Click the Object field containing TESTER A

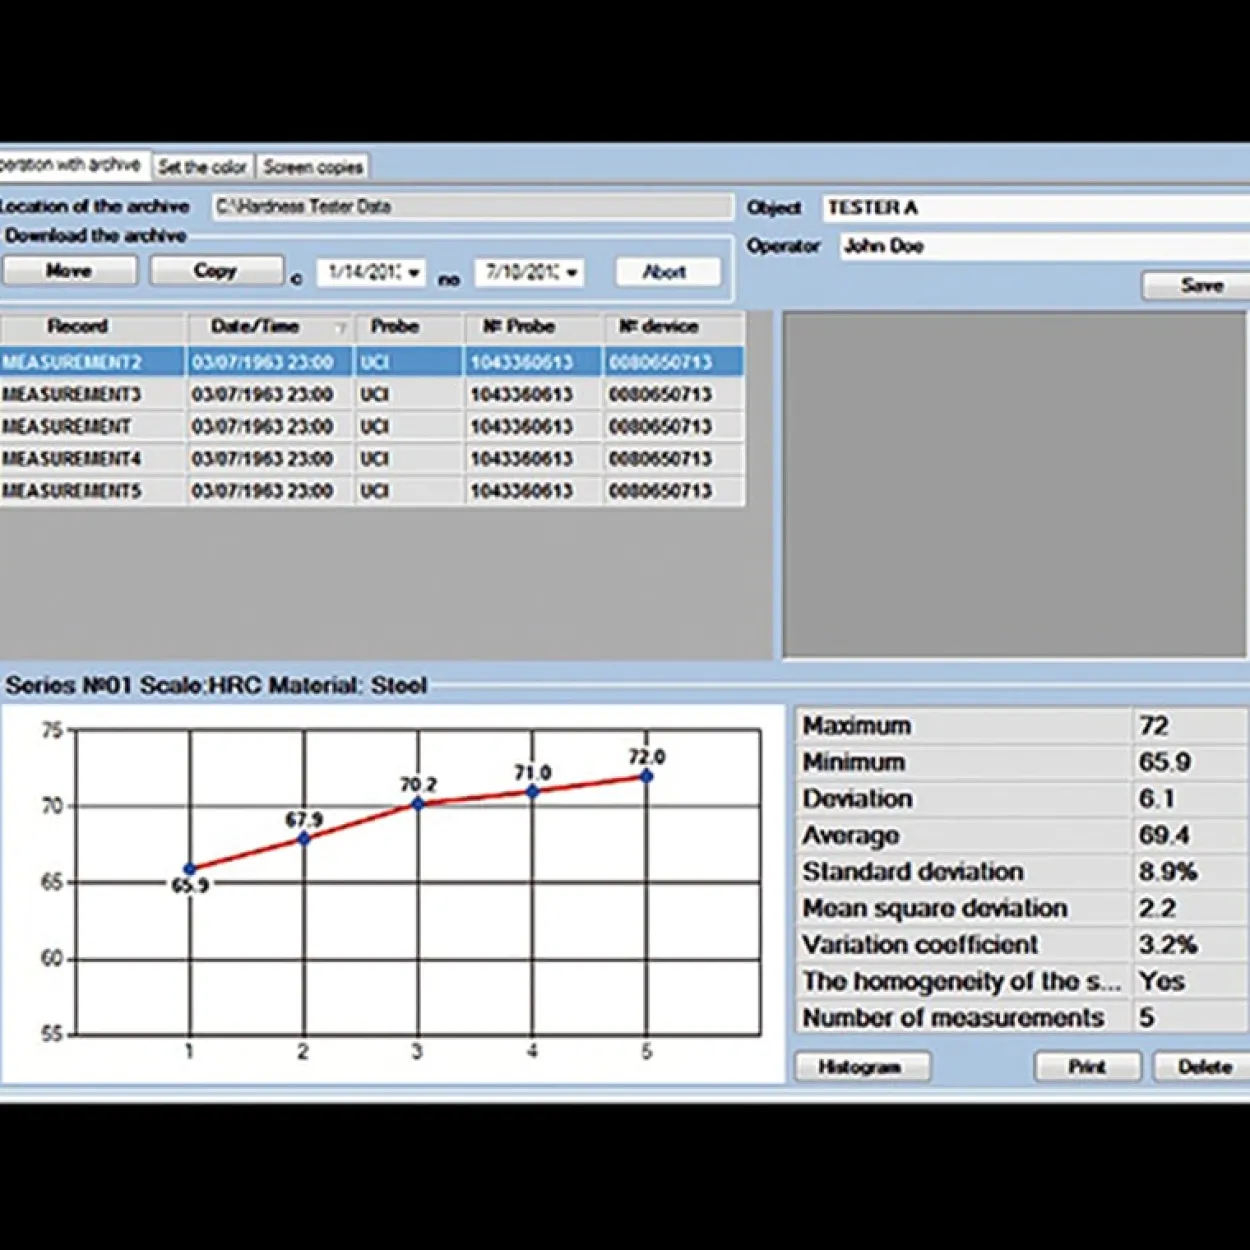tap(1036, 208)
